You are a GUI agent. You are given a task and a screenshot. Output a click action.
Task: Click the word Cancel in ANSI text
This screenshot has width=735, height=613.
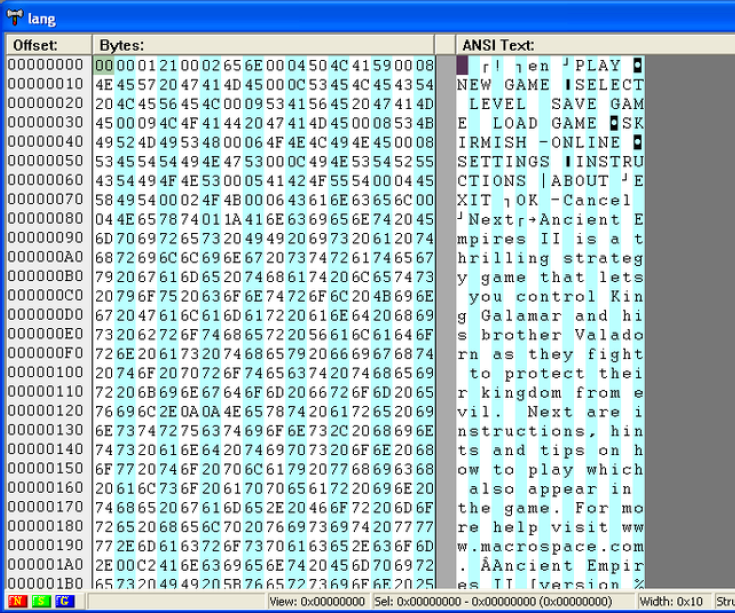pos(597,200)
